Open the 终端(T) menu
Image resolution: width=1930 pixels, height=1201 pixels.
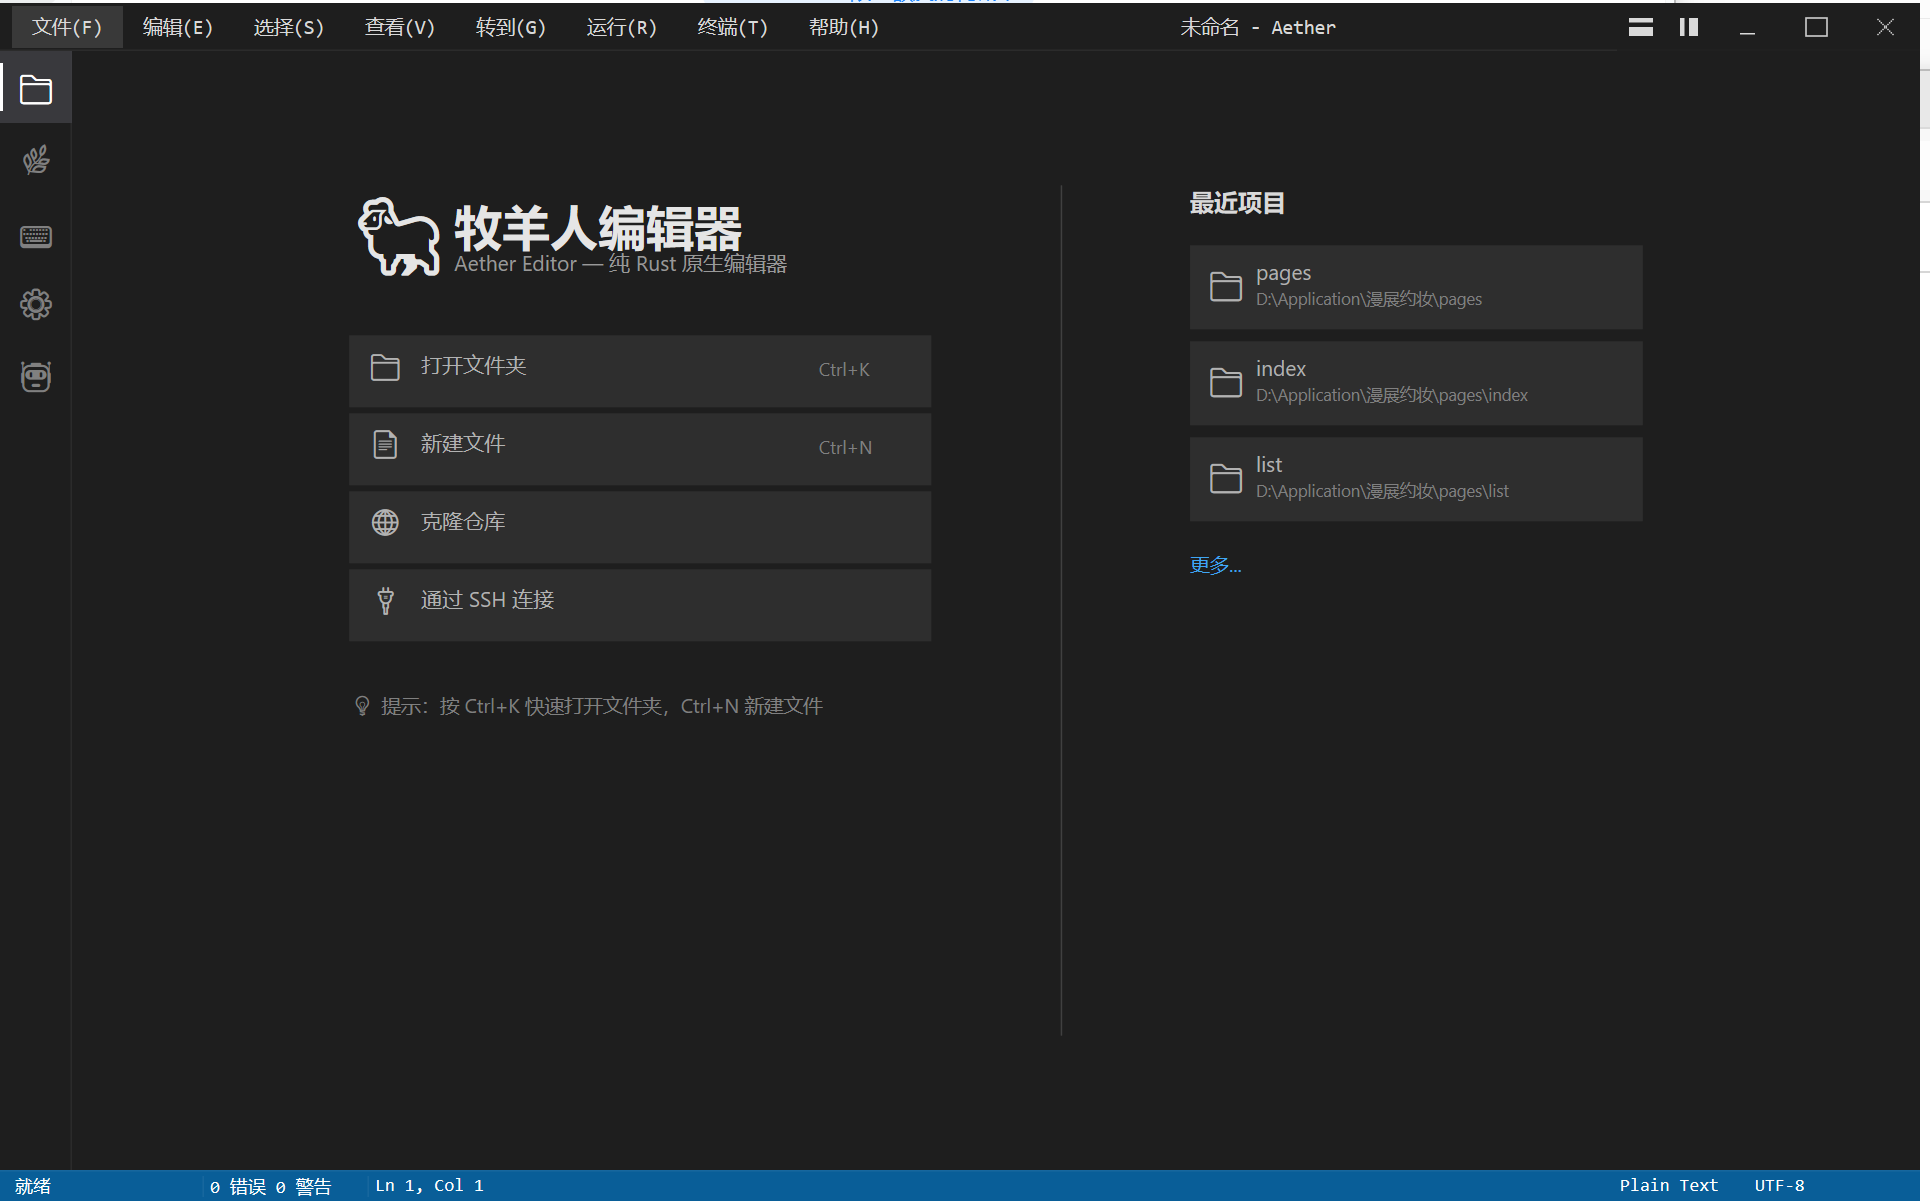coord(733,27)
